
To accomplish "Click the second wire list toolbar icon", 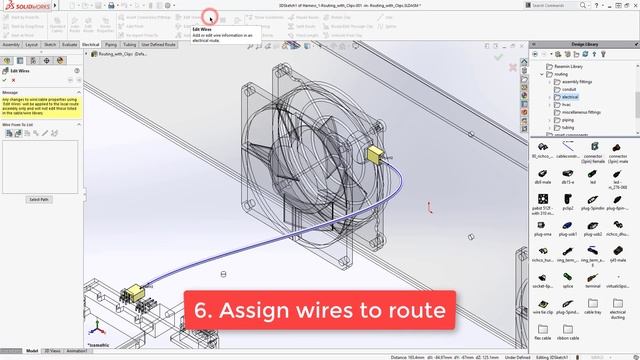I will [18, 133].
